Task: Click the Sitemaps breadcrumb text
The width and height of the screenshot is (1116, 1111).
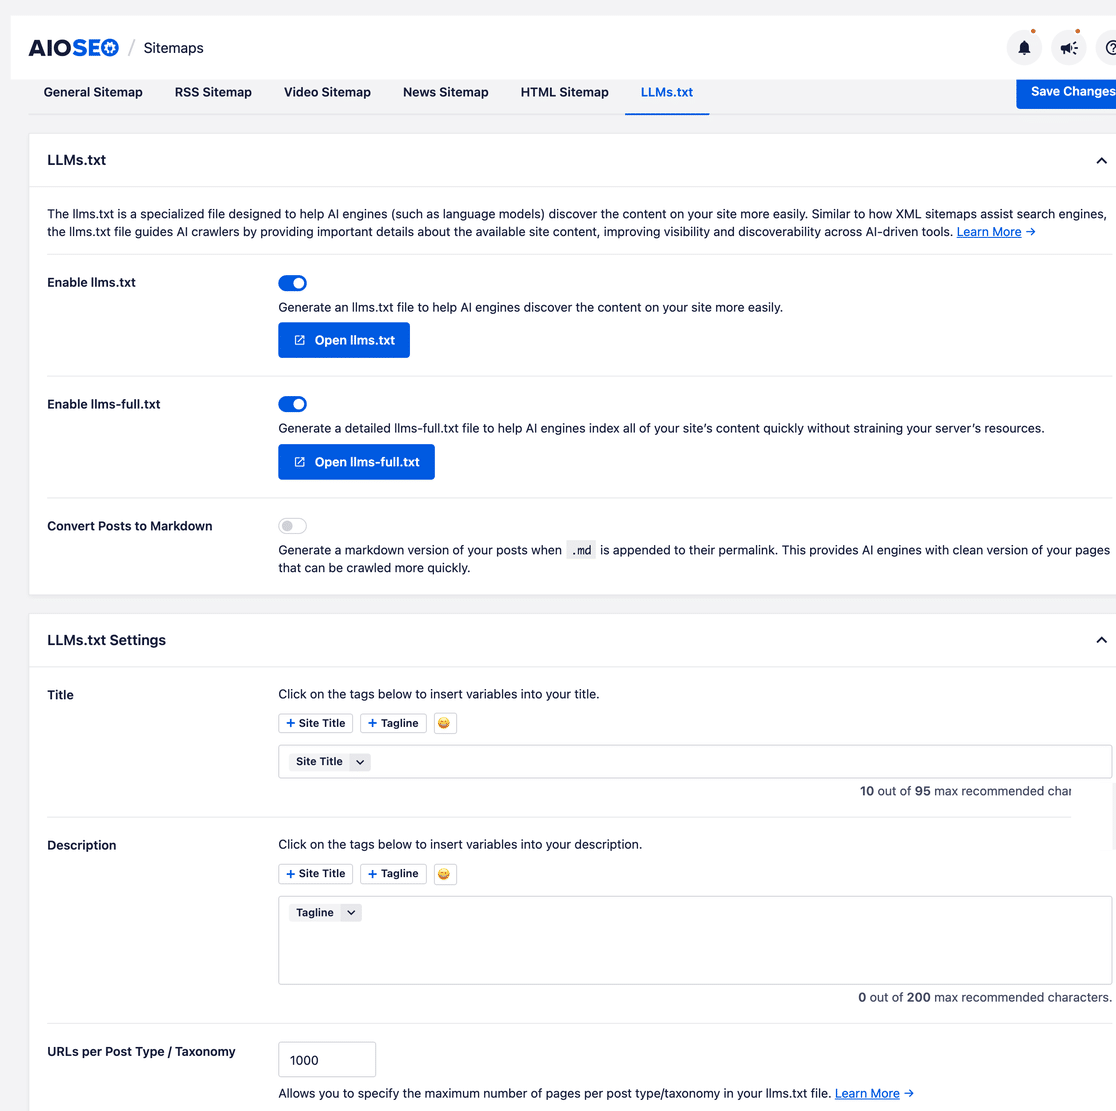Action: [174, 48]
